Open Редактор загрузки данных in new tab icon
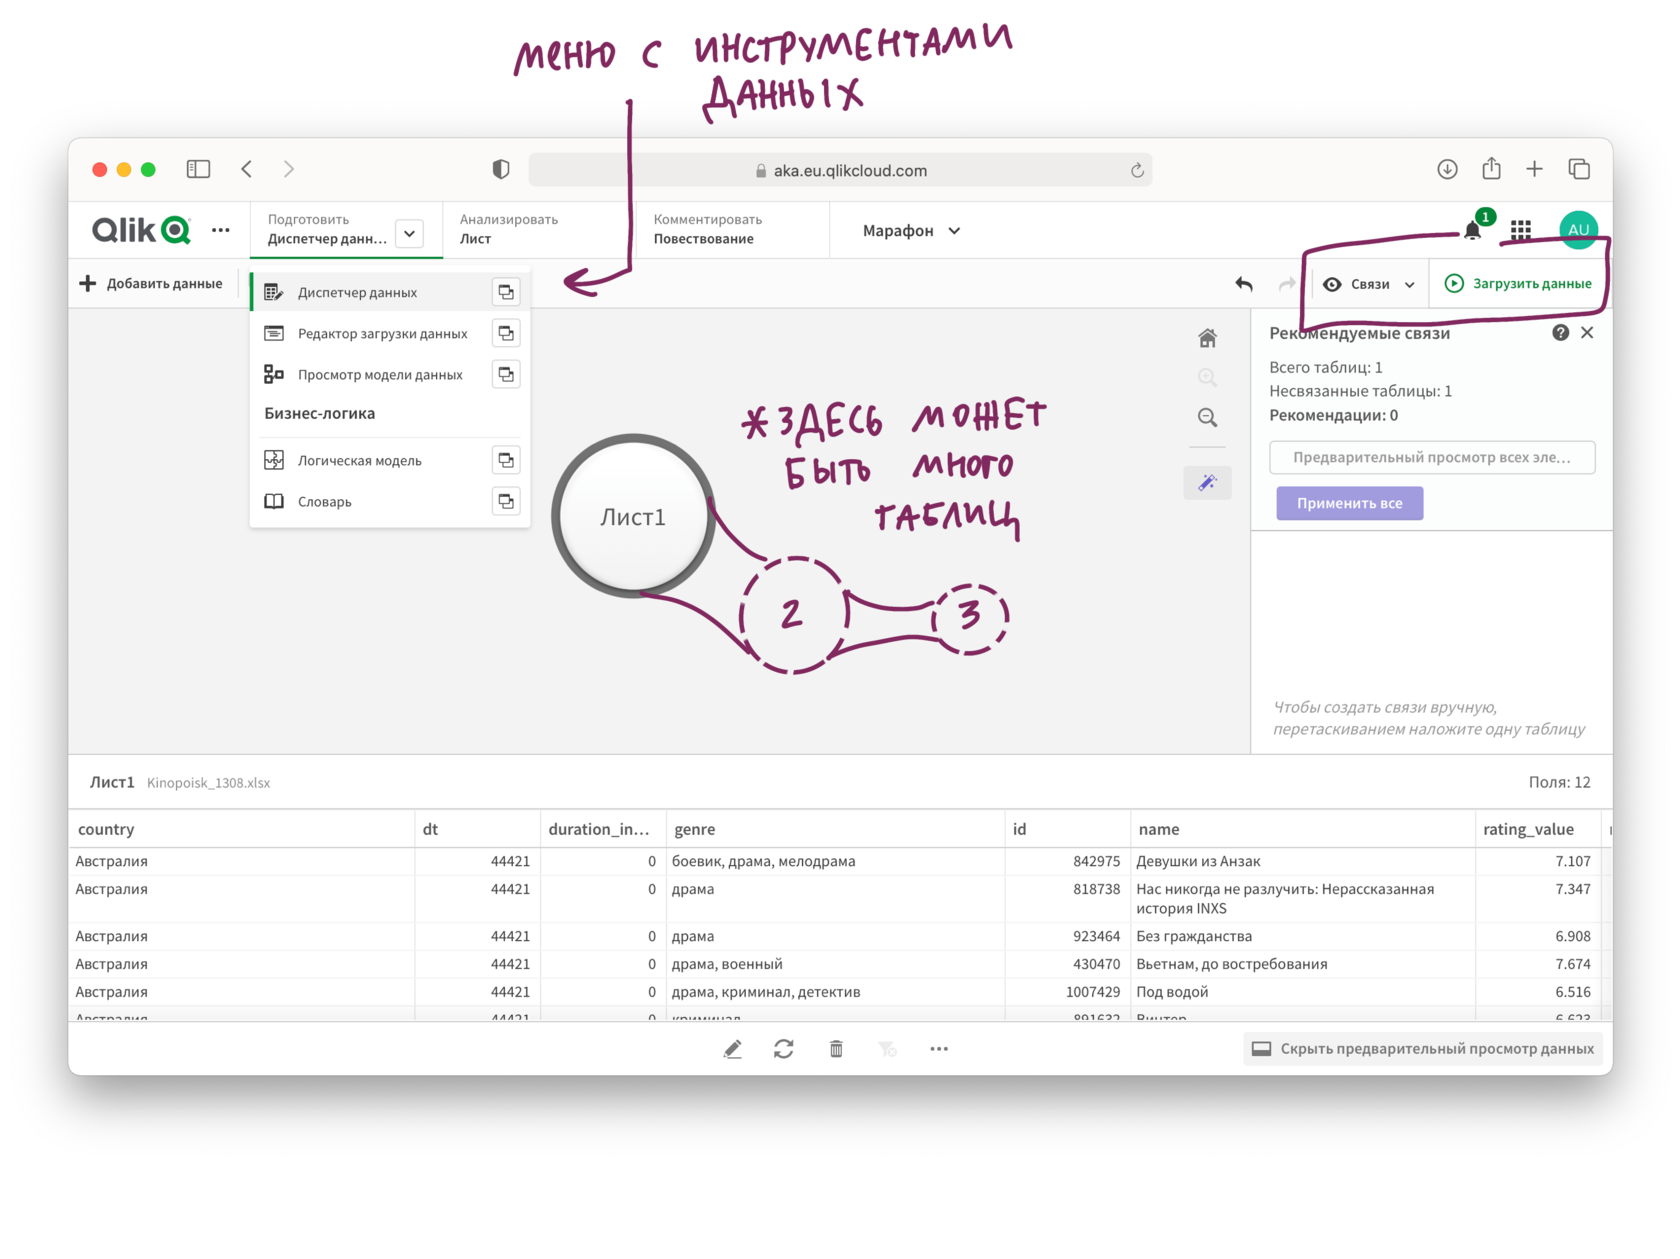Screen dimensions: 1680x1259 click(506, 333)
